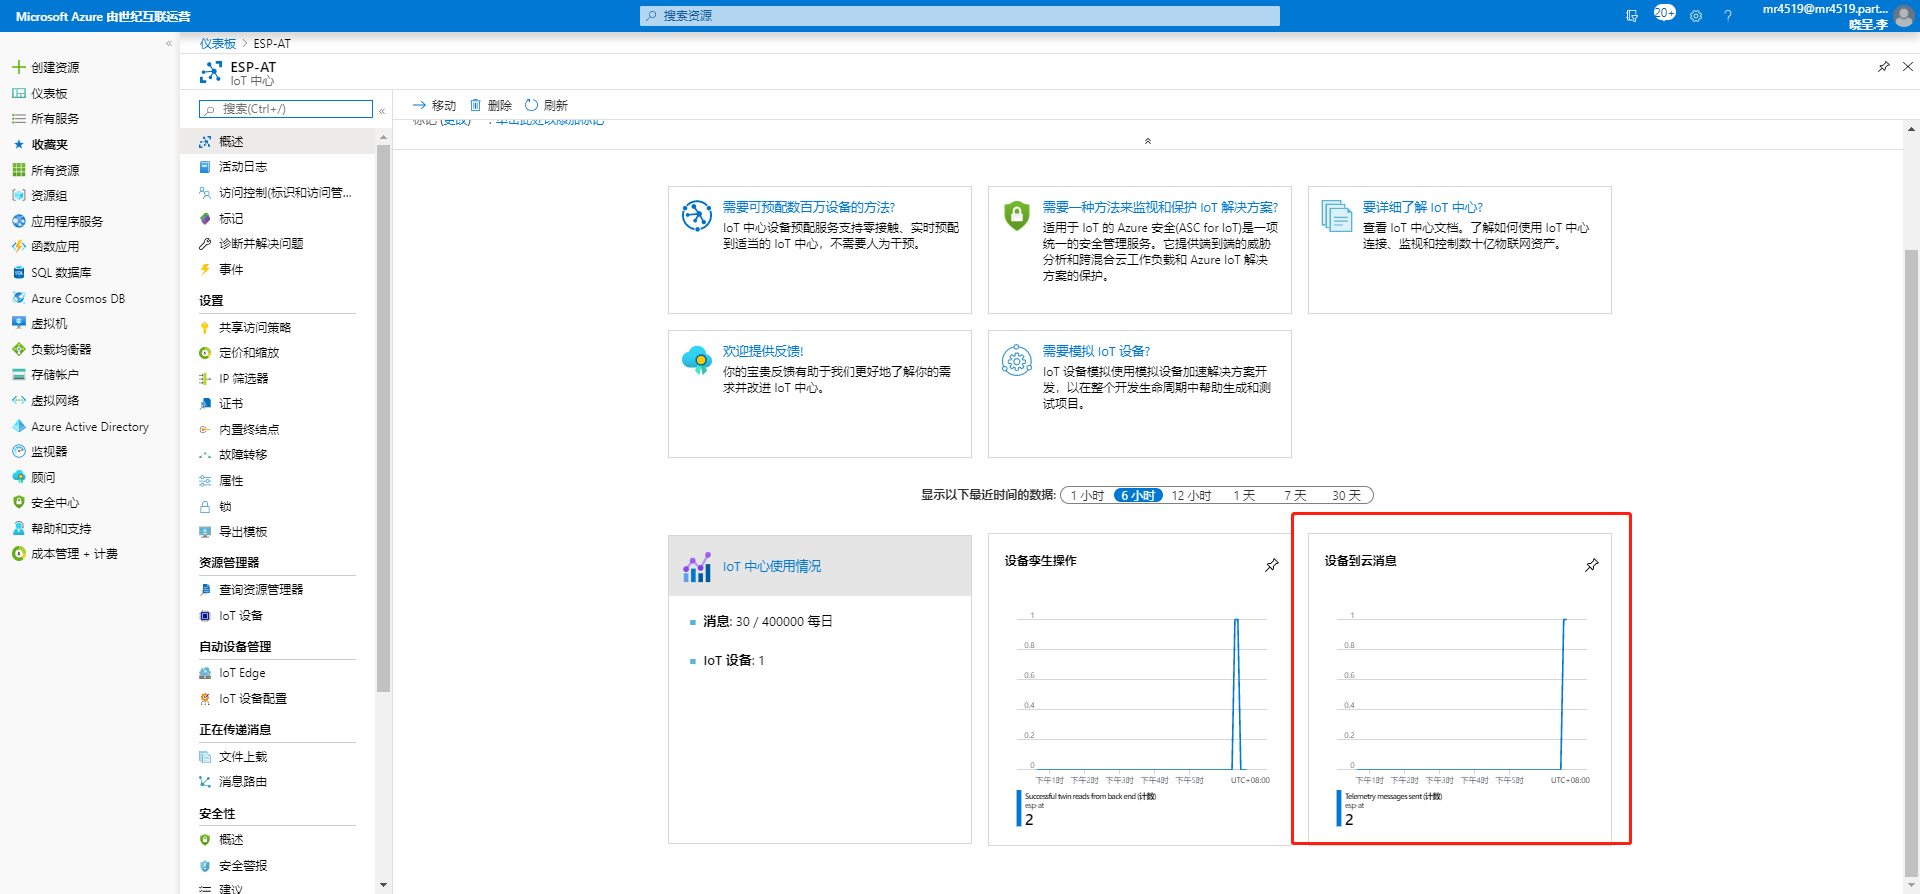This screenshot has height=894, width=1920.
Task: Click the IoT 中心使用情况 chart icon
Action: (x=696, y=567)
